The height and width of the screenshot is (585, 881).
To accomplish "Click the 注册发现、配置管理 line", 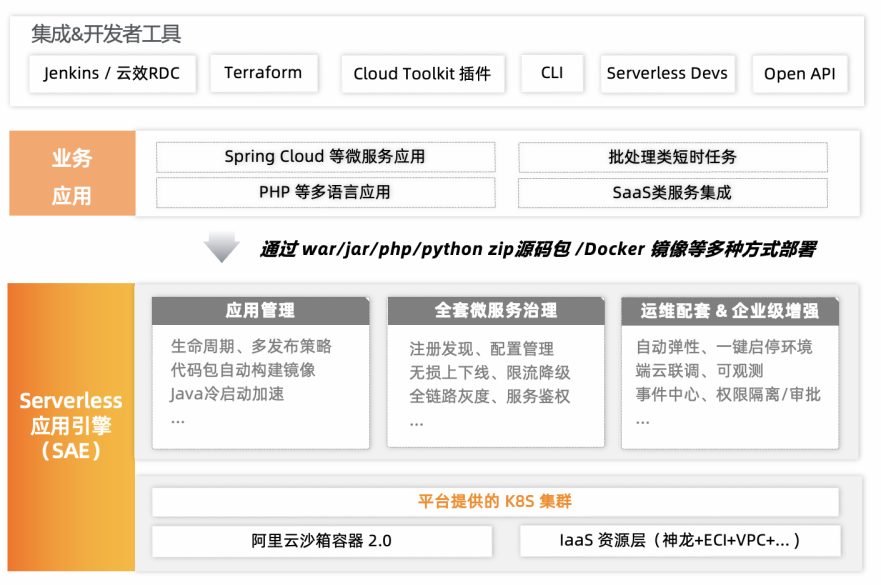I will 482,348.
